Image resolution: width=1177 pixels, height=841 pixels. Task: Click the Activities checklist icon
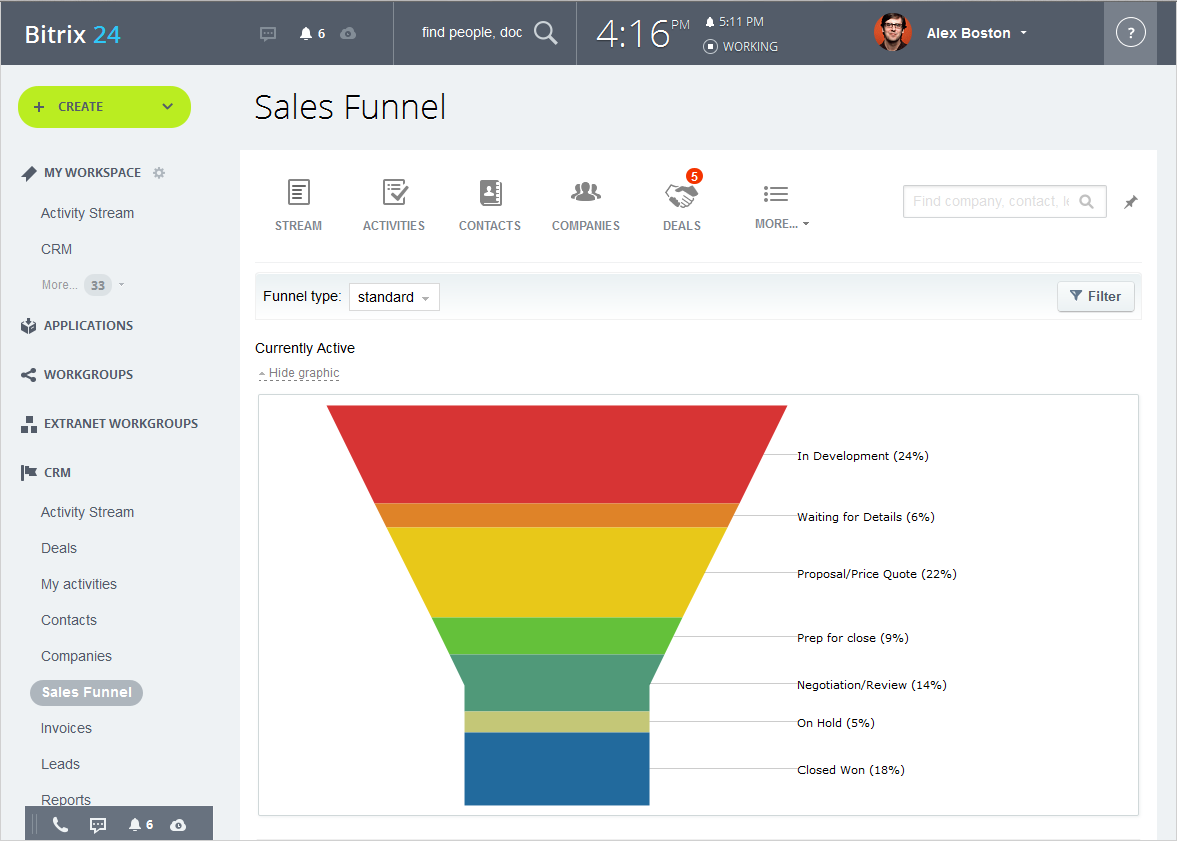(x=394, y=193)
